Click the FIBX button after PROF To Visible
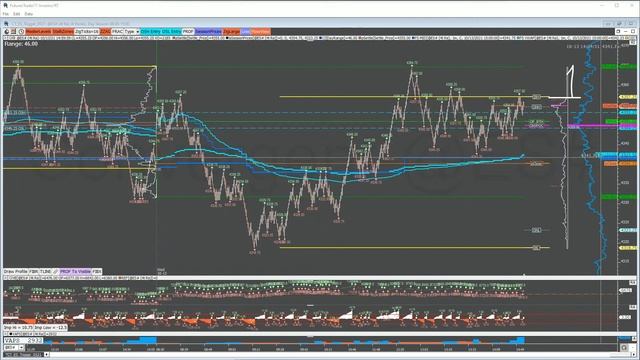 pos(97,271)
